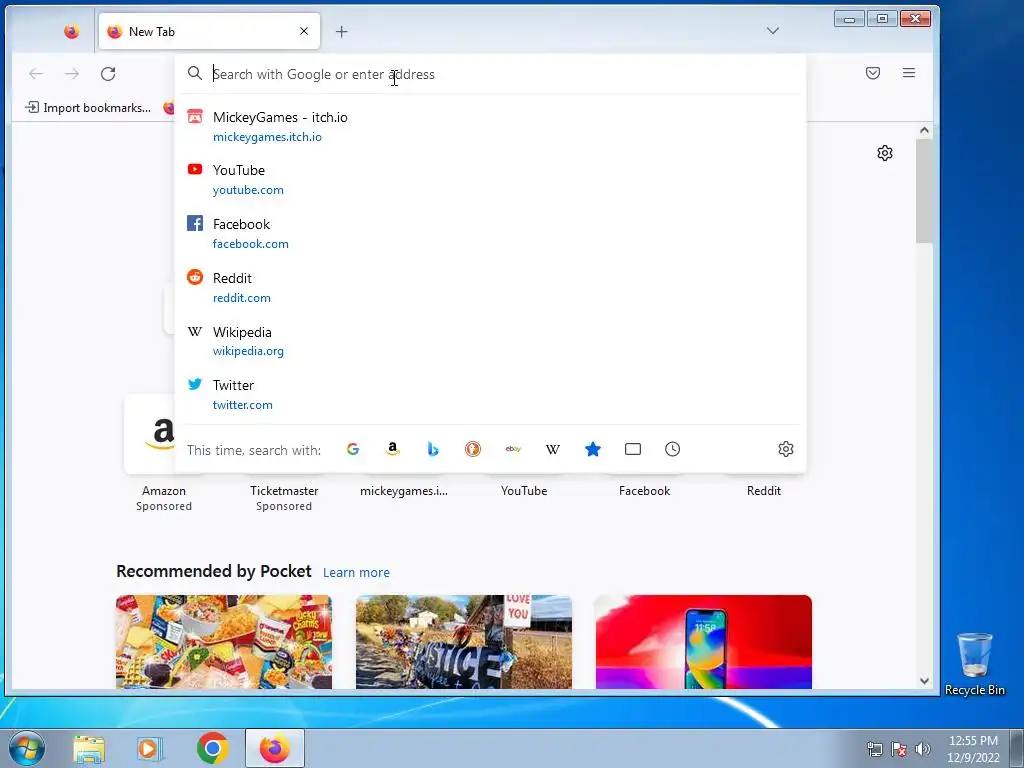Open MickeyGames - itch.io suggestion
The image size is (1024, 768).
coord(490,126)
